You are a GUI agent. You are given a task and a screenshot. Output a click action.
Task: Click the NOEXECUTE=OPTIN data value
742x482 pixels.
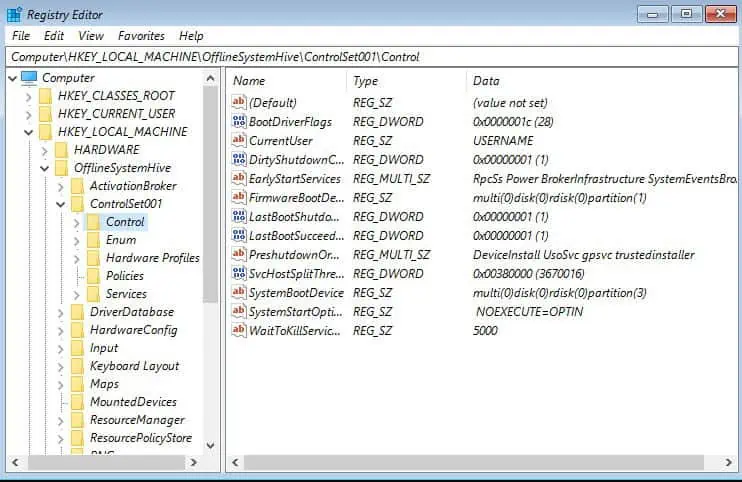(529, 312)
